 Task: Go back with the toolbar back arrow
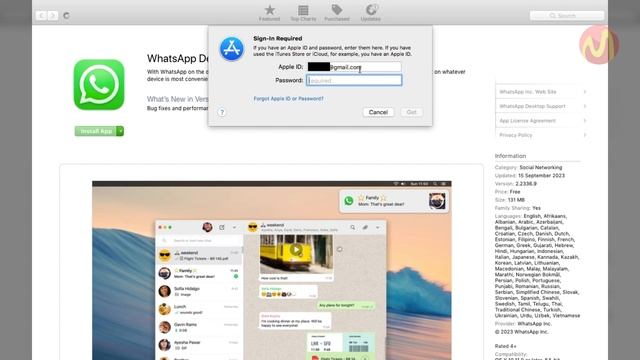pyautogui.click(x=41, y=16)
